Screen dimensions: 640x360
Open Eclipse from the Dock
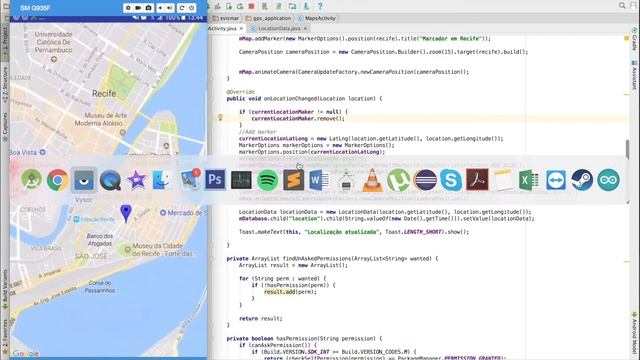425,180
